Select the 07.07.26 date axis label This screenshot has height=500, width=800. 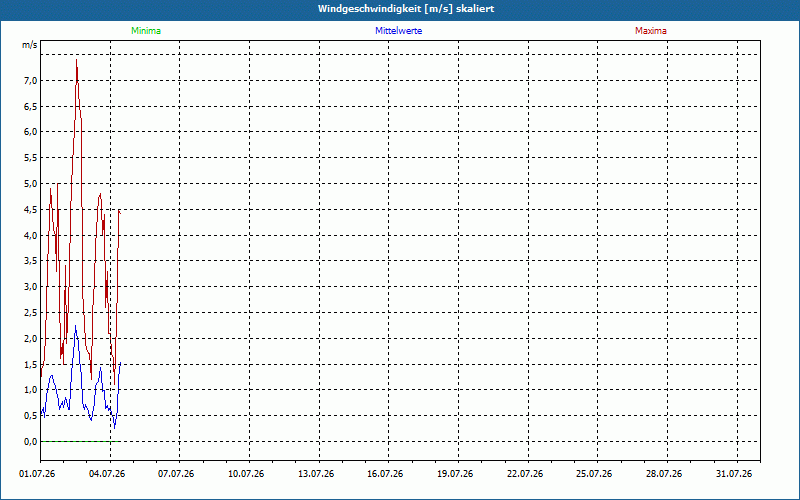click(176, 474)
